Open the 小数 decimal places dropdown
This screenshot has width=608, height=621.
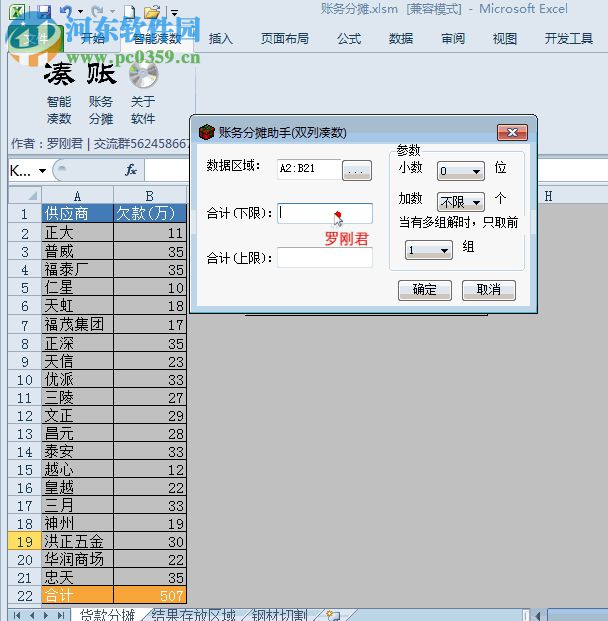(460, 171)
